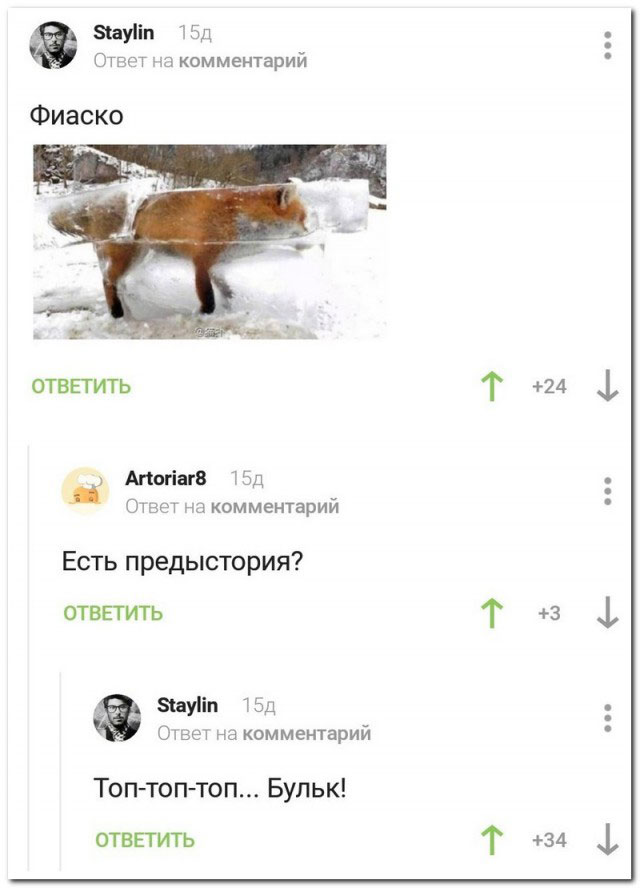Follow "комментарий" link under Artoriar8's name

pos(275,506)
